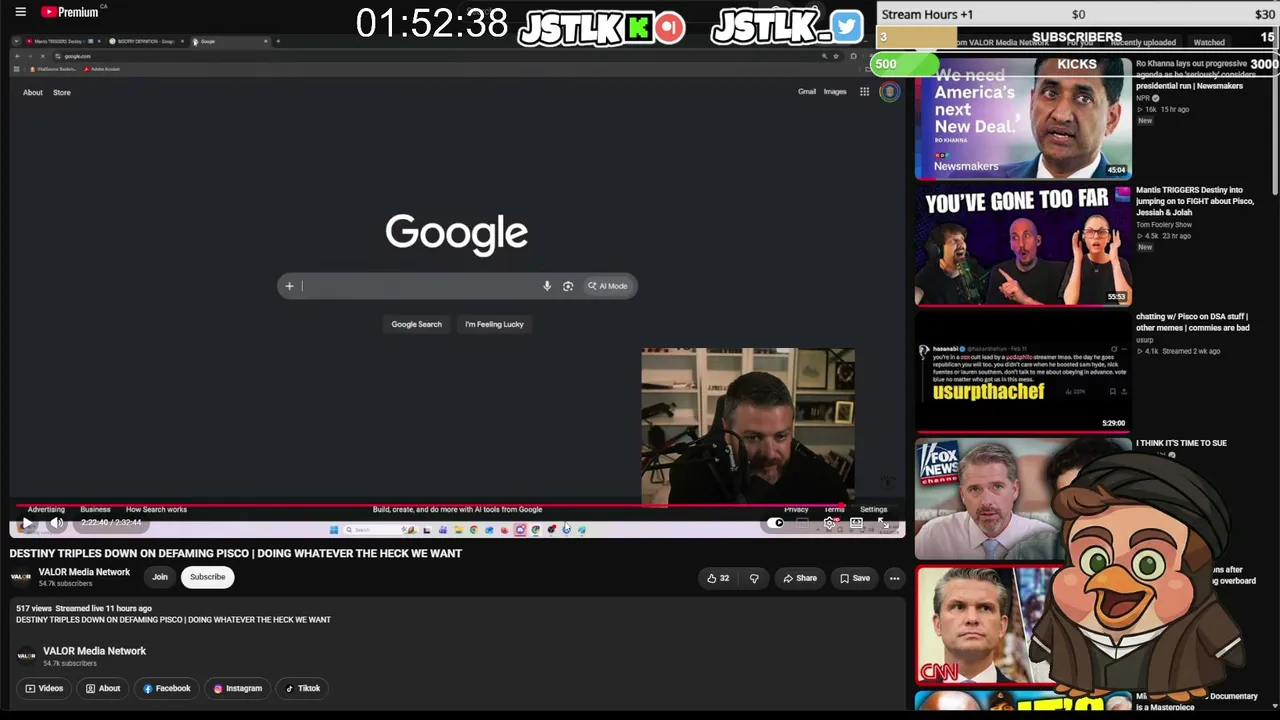1280x720 pixels.
Task: Open the YouTube guide hamburger menu
Action: (20, 12)
